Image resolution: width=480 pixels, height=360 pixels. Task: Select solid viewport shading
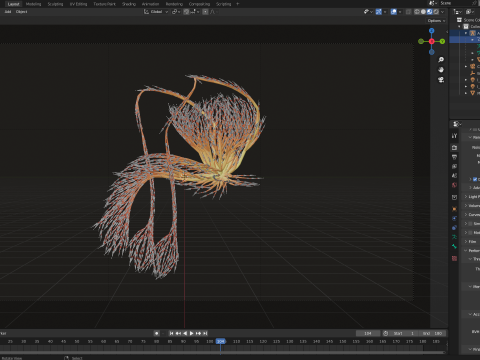point(423,12)
